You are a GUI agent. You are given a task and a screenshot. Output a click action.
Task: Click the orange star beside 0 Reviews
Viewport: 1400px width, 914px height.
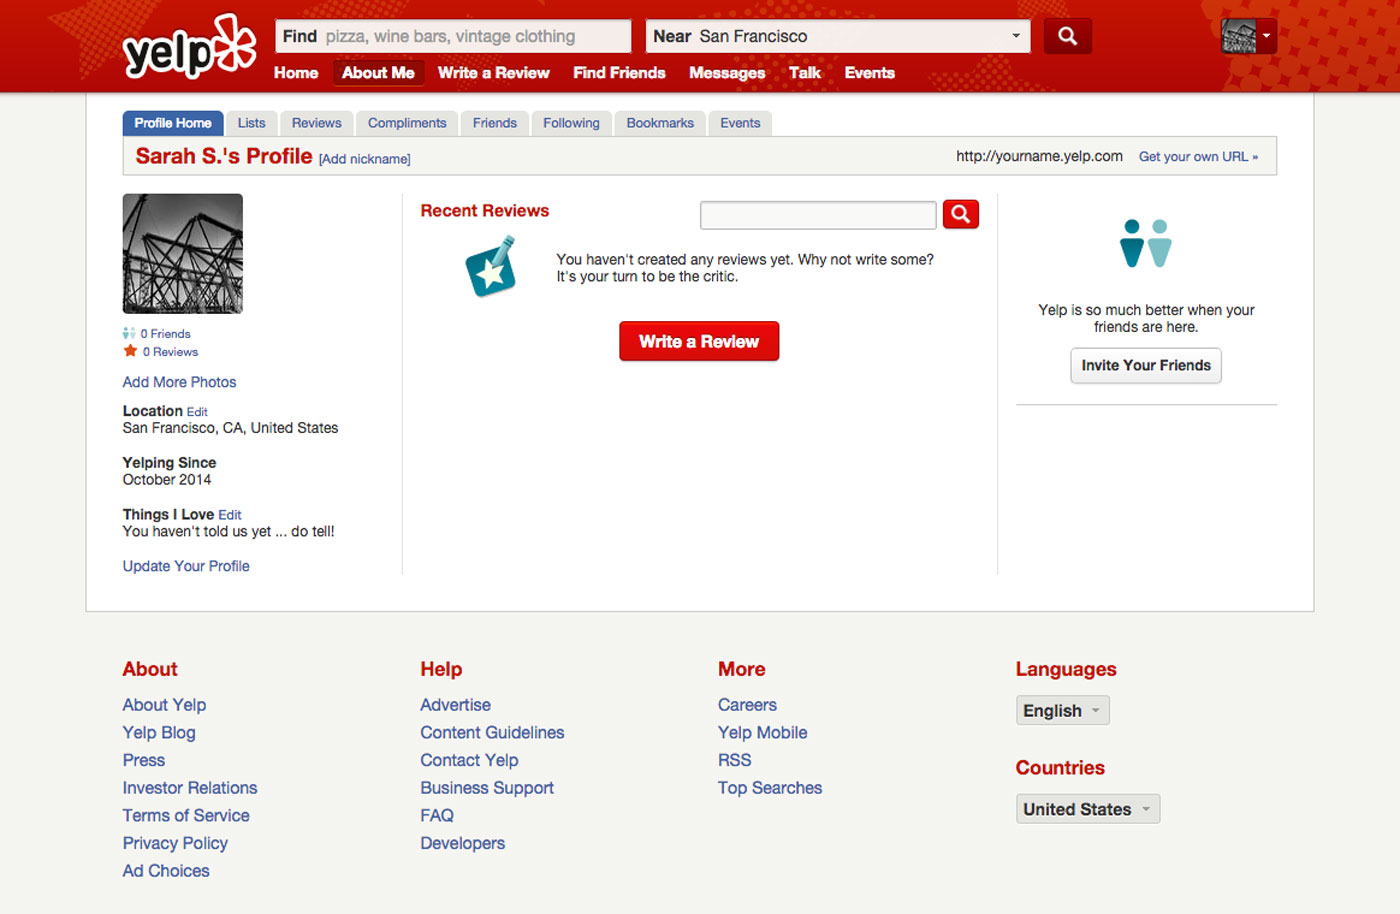[x=130, y=351]
